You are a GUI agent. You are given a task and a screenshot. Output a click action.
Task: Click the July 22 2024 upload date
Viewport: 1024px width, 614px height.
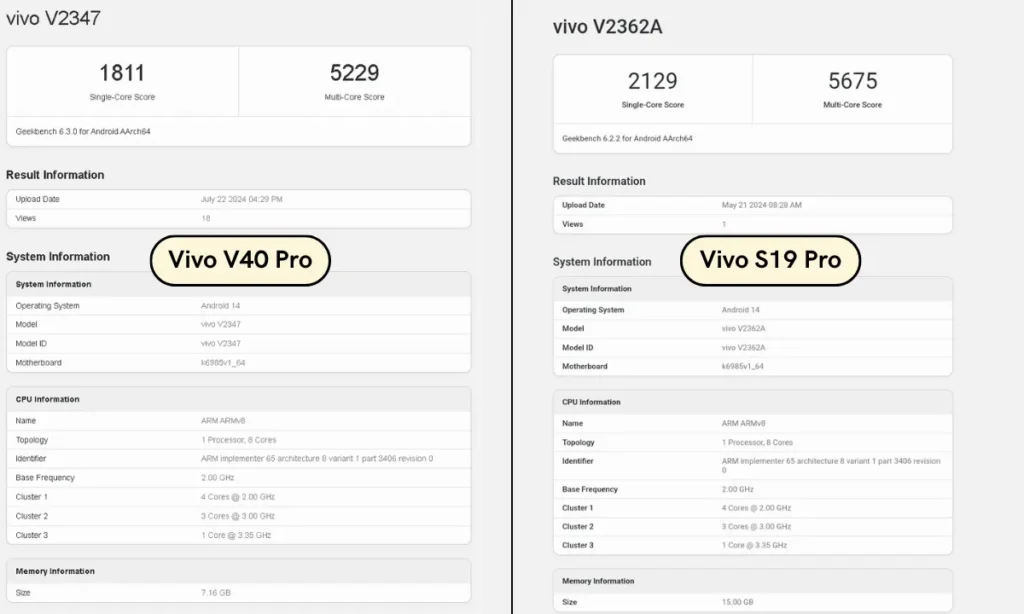tap(242, 199)
